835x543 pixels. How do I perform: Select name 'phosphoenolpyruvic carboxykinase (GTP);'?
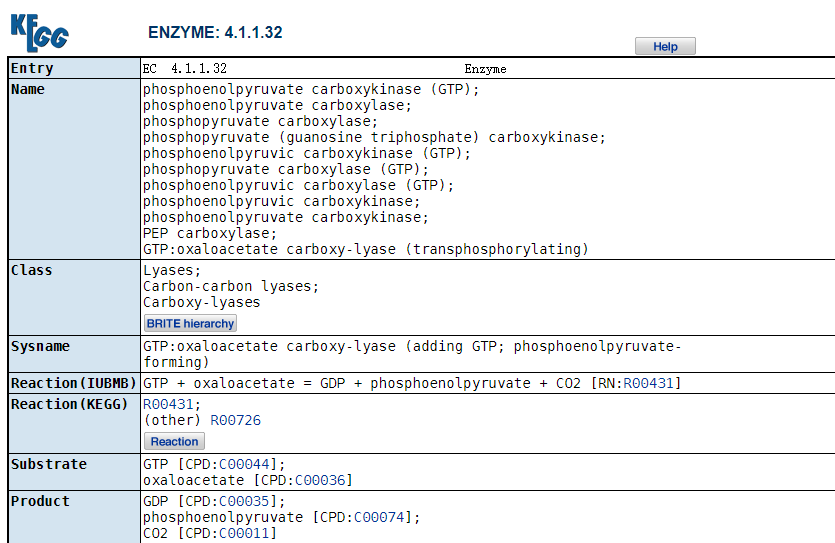click(x=307, y=153)
